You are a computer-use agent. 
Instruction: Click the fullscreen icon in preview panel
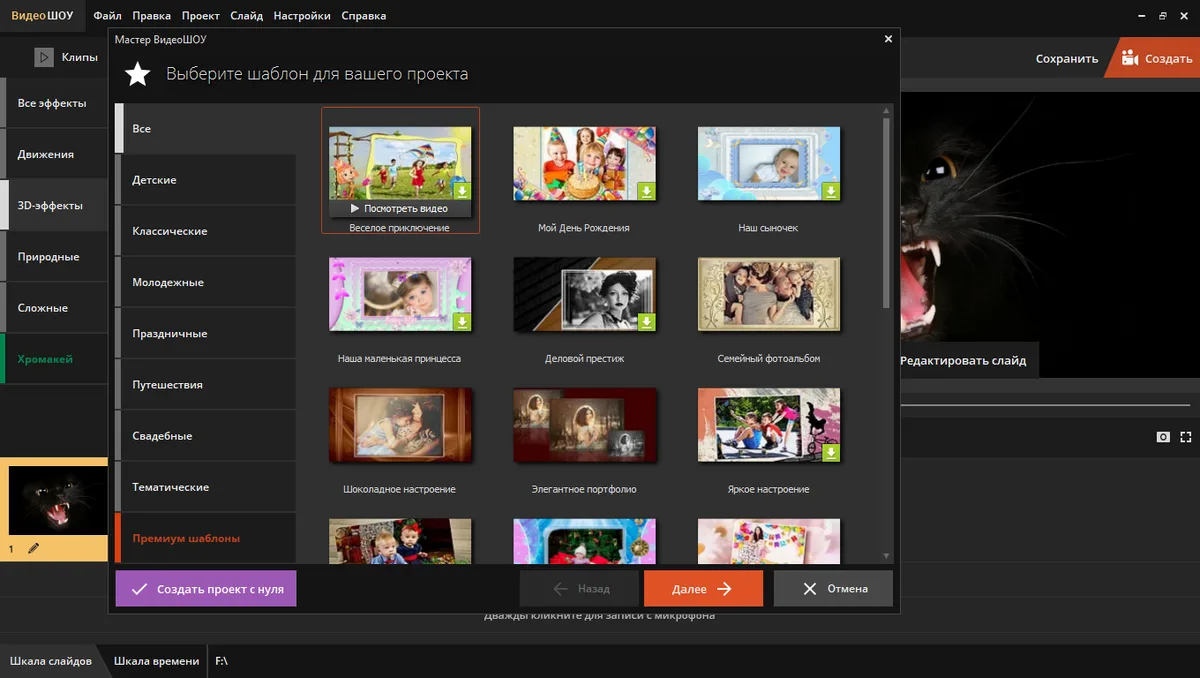coord(1186,437)
